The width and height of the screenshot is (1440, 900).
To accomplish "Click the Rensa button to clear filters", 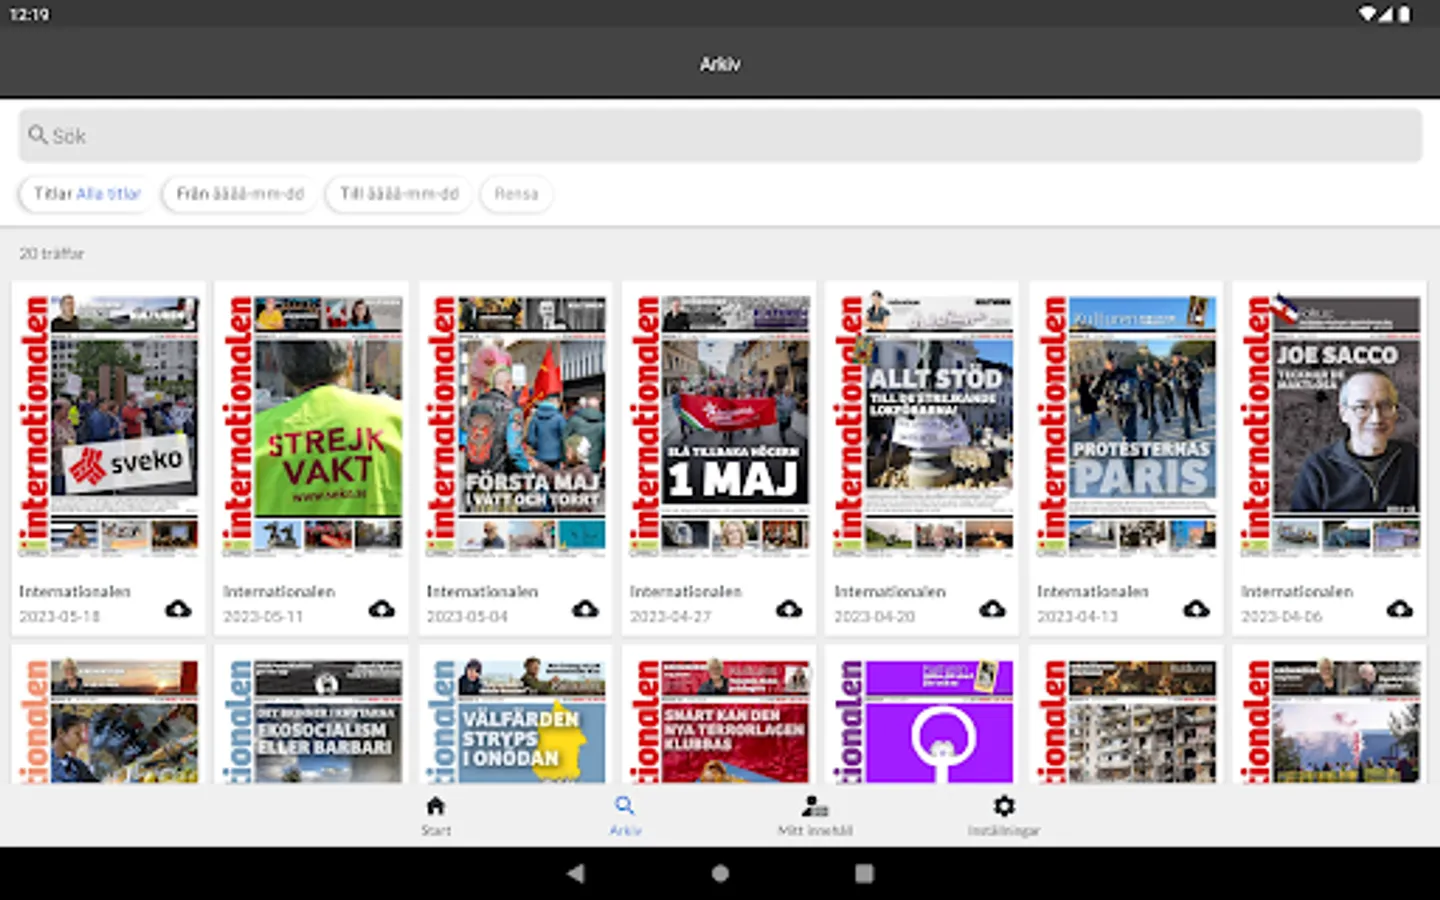I will pos(516,194).
